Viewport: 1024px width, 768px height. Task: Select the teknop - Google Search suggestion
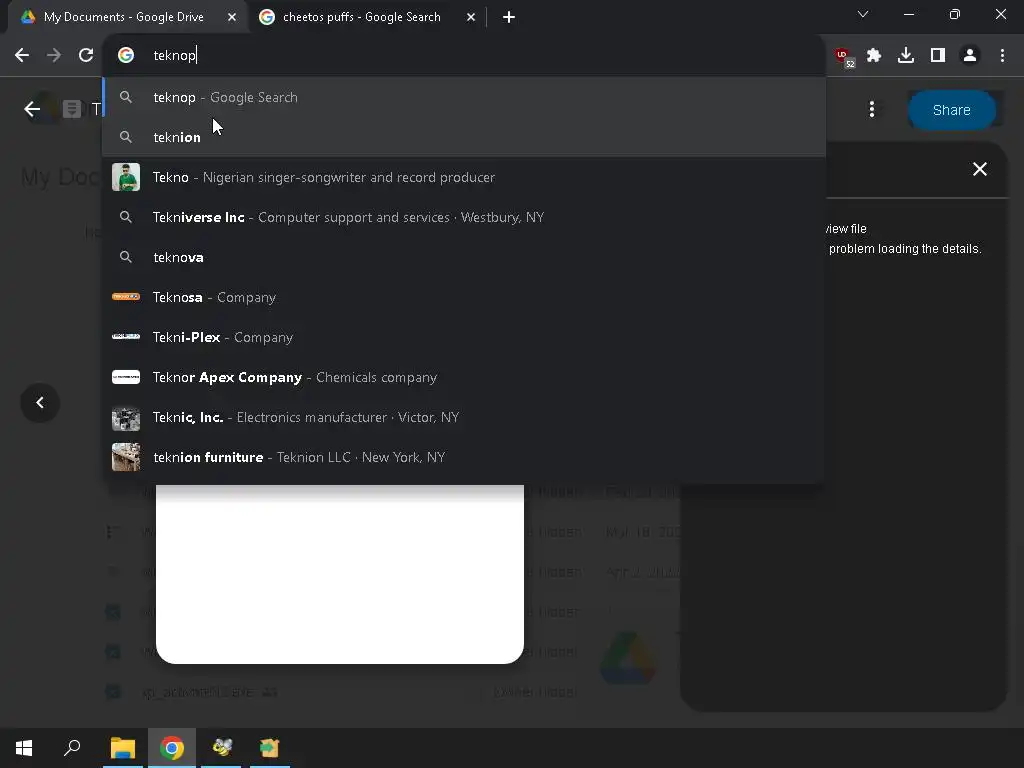tap(464, 97)
